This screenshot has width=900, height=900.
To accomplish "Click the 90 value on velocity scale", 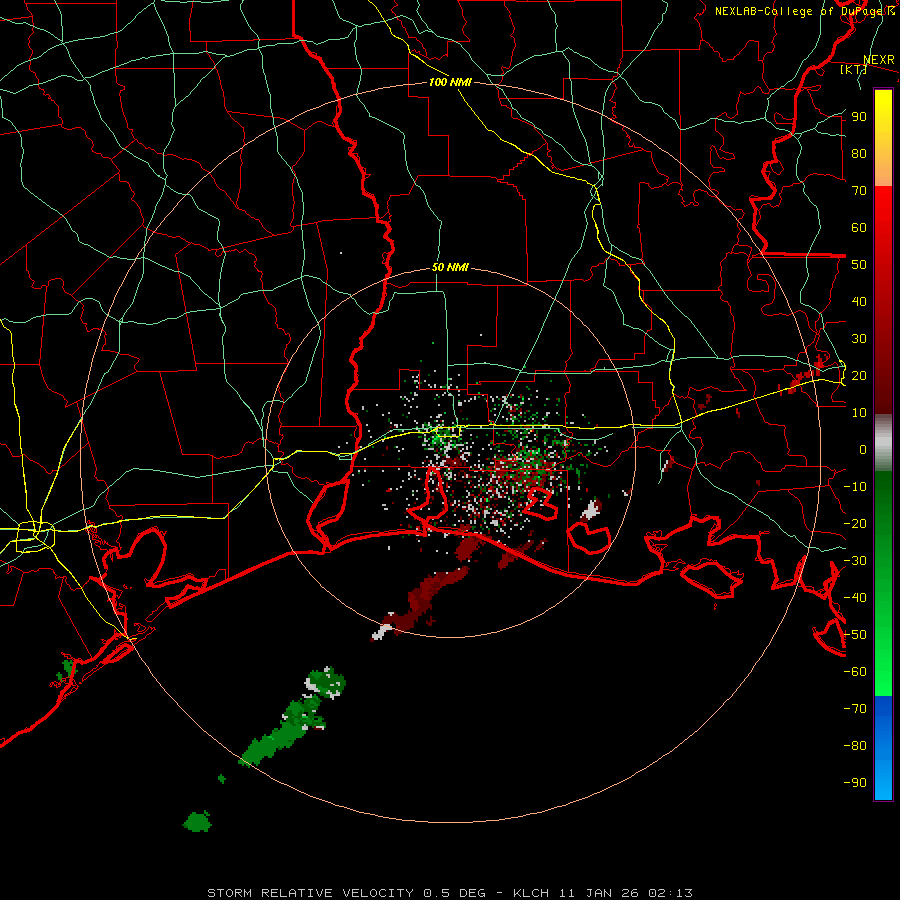I will [859, 117].
